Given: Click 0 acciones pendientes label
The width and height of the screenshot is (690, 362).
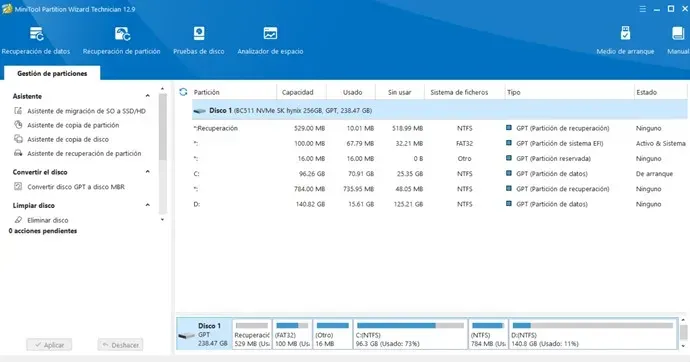Looking at the screenshot, I should (43, 231).
